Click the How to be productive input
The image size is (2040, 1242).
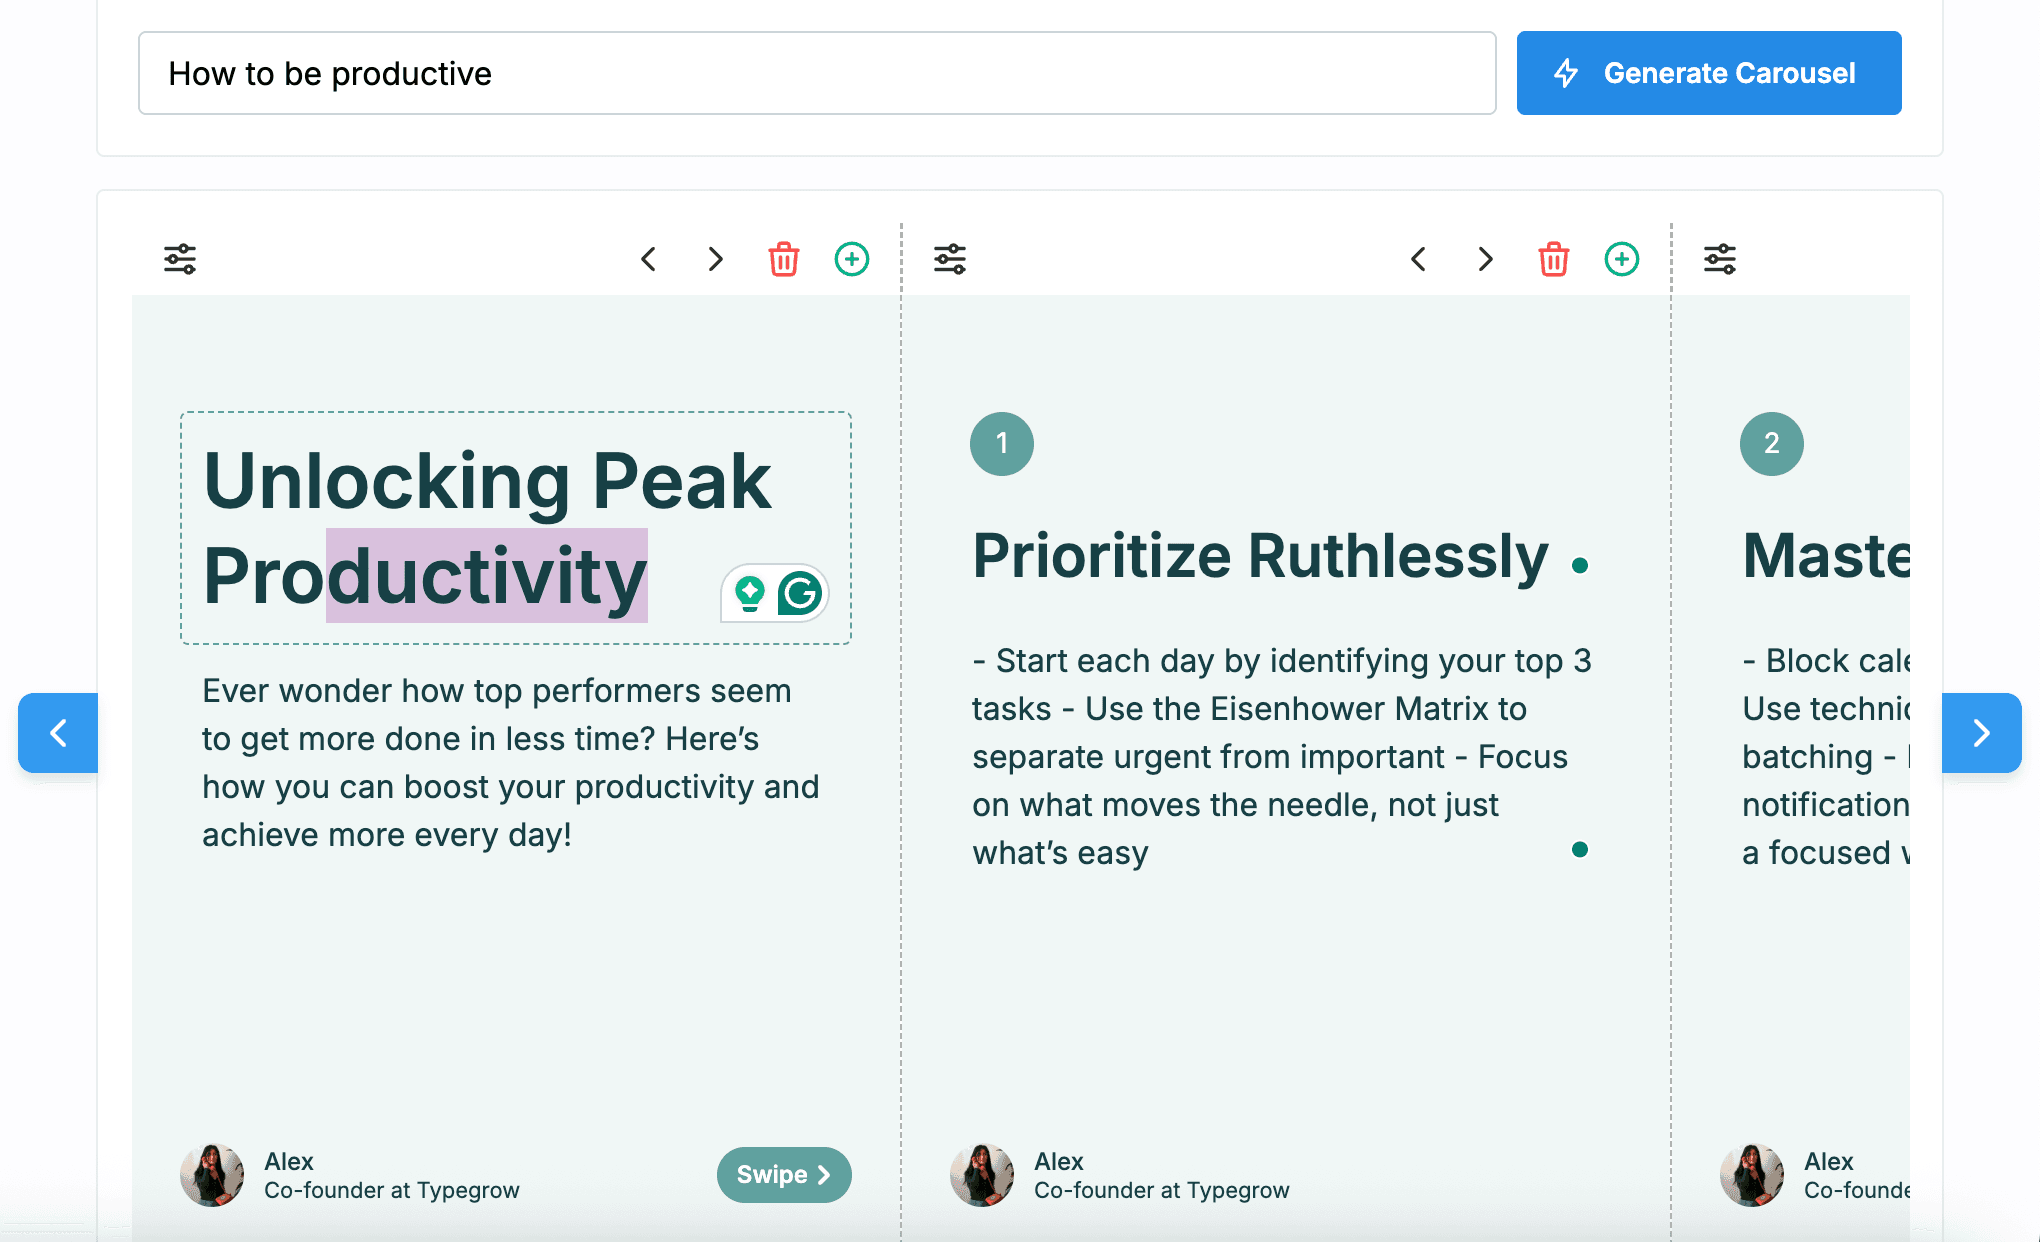click(x=816, y=73)
